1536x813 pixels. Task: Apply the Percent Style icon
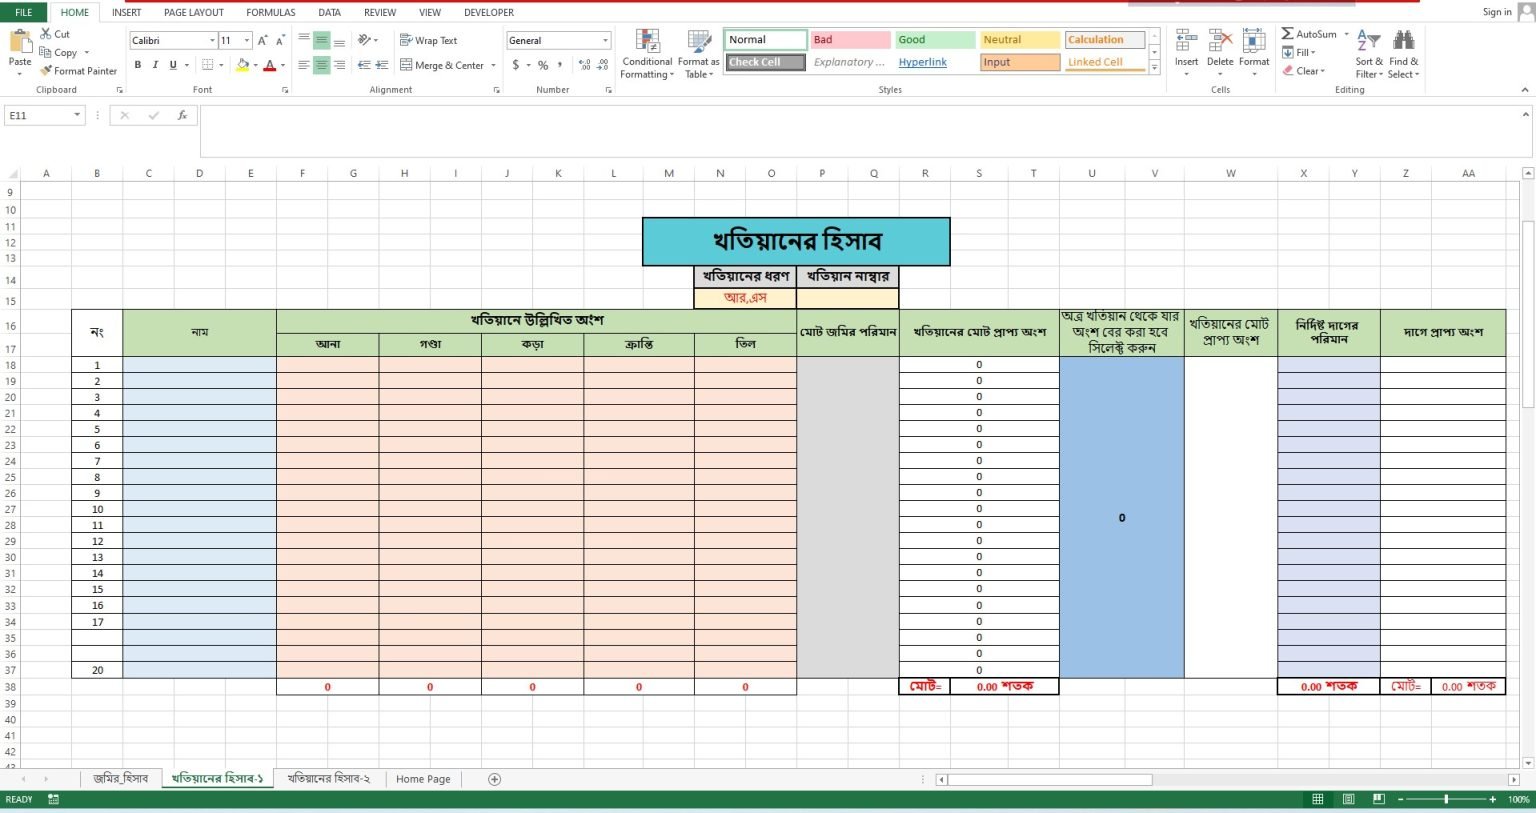point(542,64)
